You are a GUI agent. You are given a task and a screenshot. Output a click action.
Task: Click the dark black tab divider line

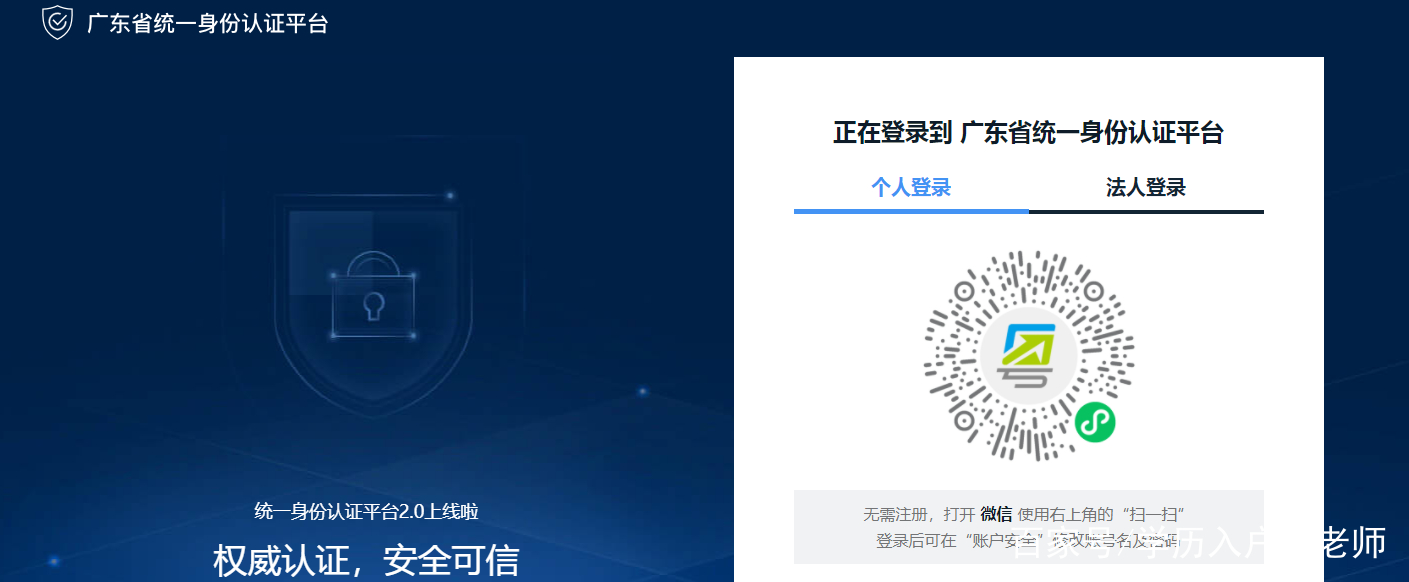[1145, 211]
